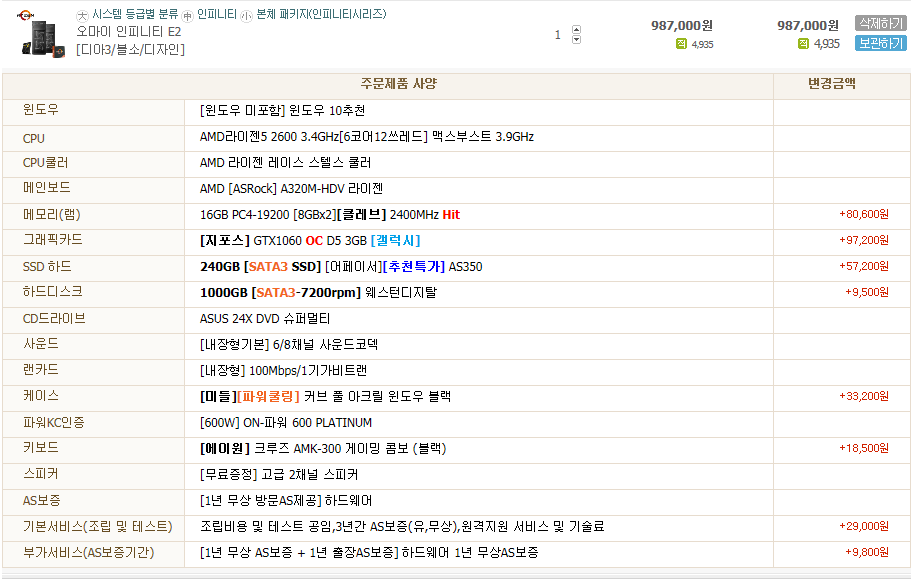Click the 대 category icon
The image size is (913, 581).
(x=82, y=16)
